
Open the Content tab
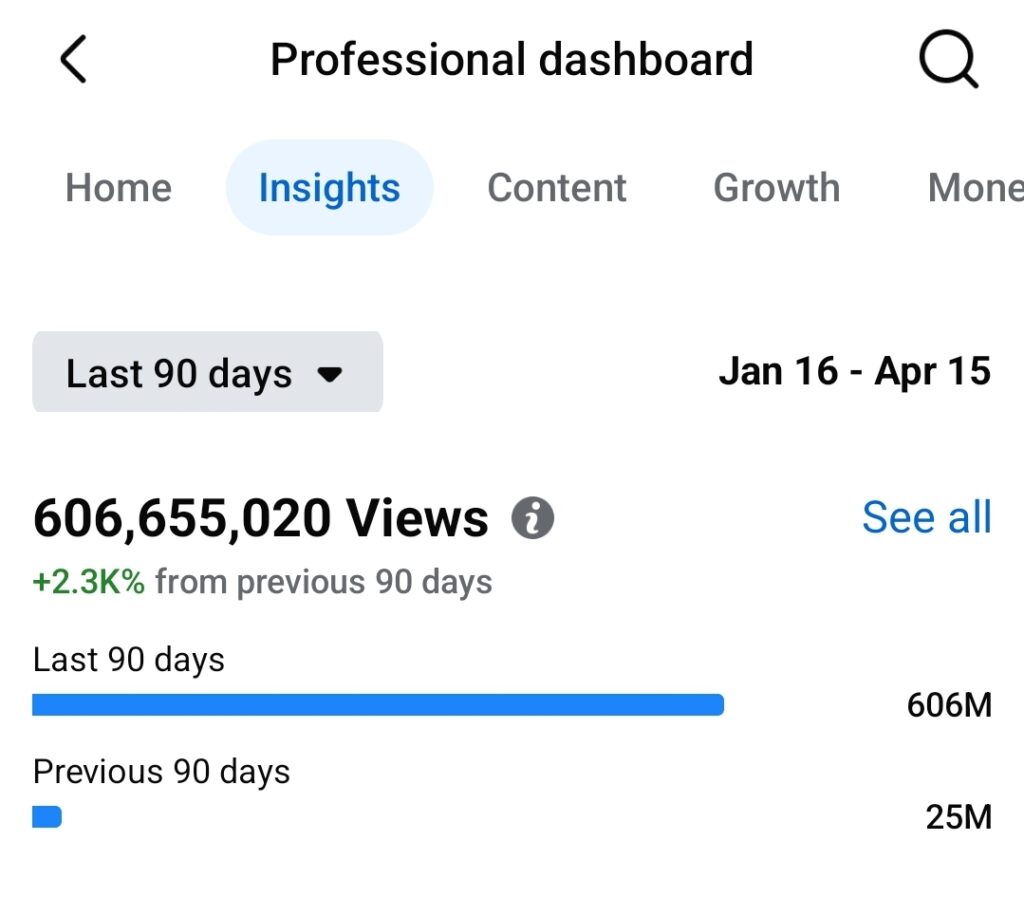coord(557,188)
